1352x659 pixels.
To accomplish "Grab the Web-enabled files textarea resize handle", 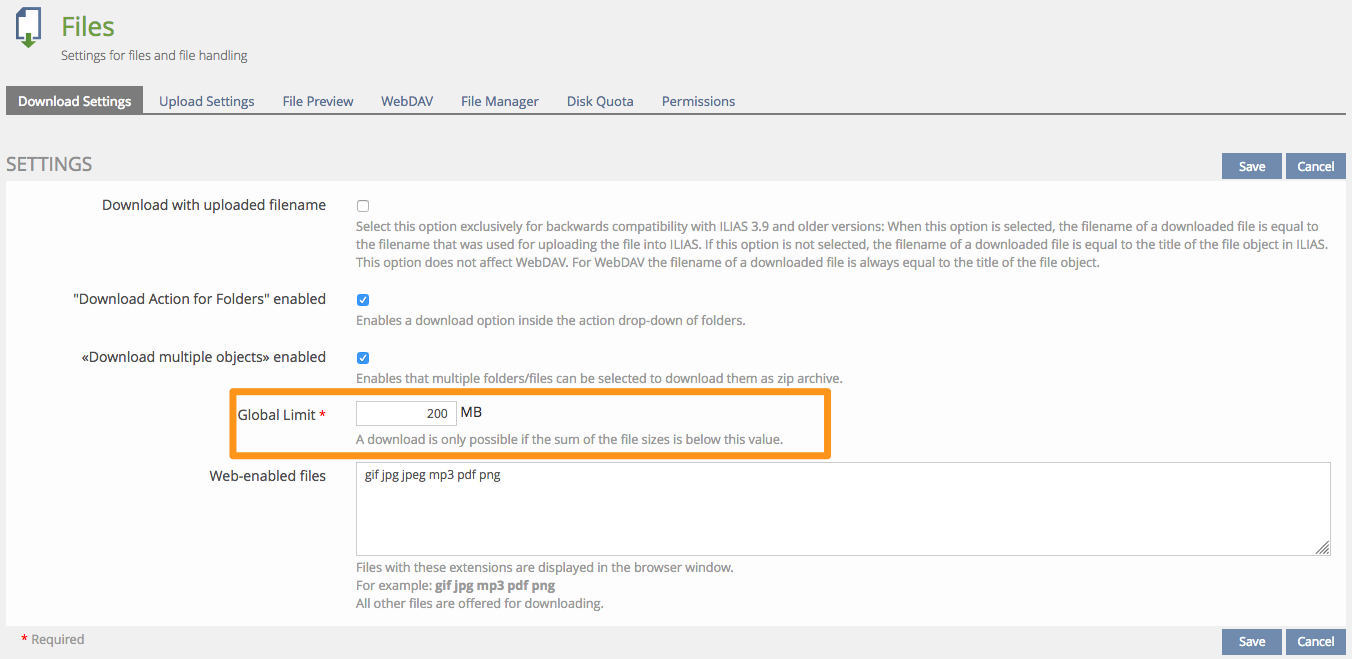I will point(1322,547).
